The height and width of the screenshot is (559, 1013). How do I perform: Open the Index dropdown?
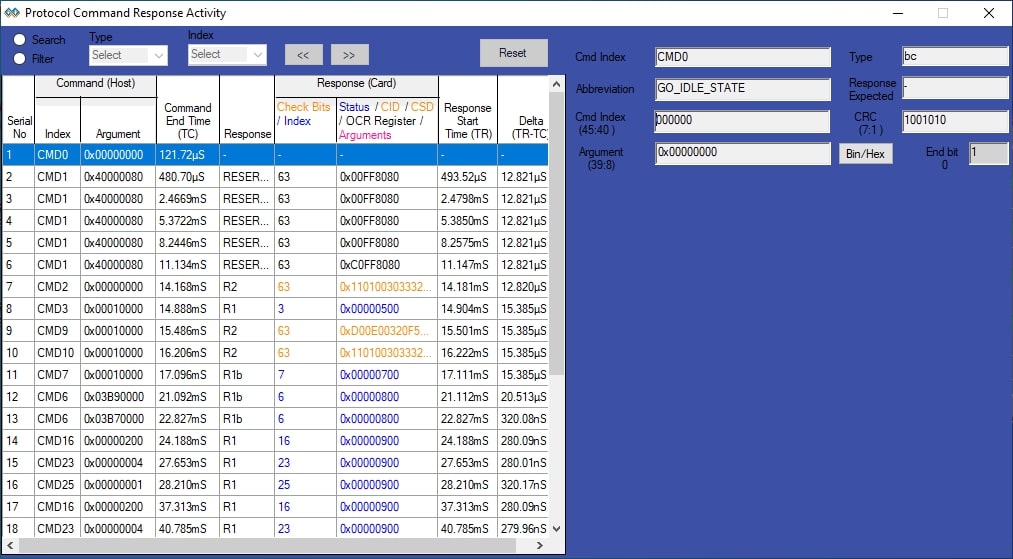[226, 54]
